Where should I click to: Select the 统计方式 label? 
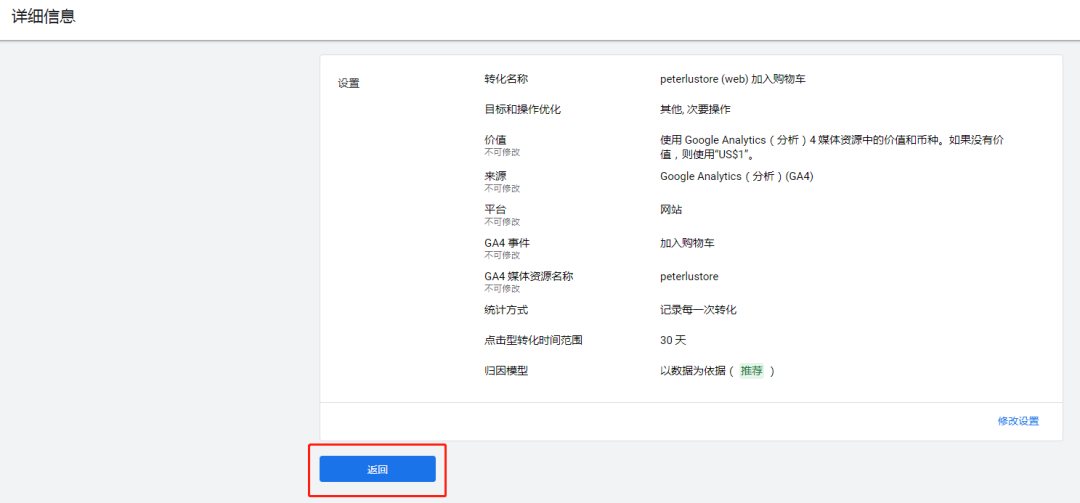pyautogui.click(x=506, y=310)
